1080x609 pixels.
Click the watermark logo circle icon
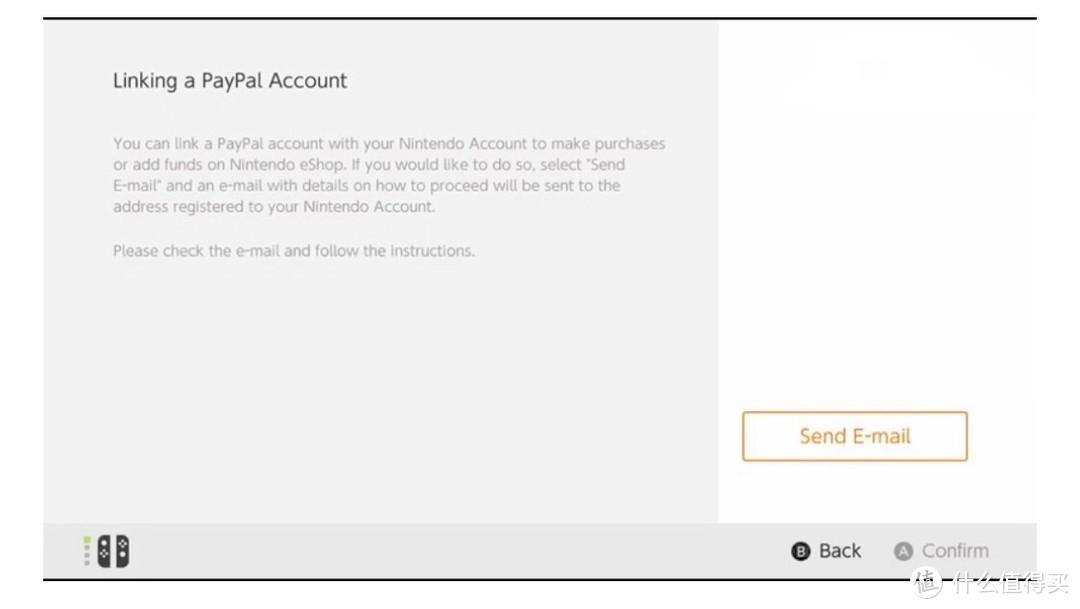click(926, 582)
